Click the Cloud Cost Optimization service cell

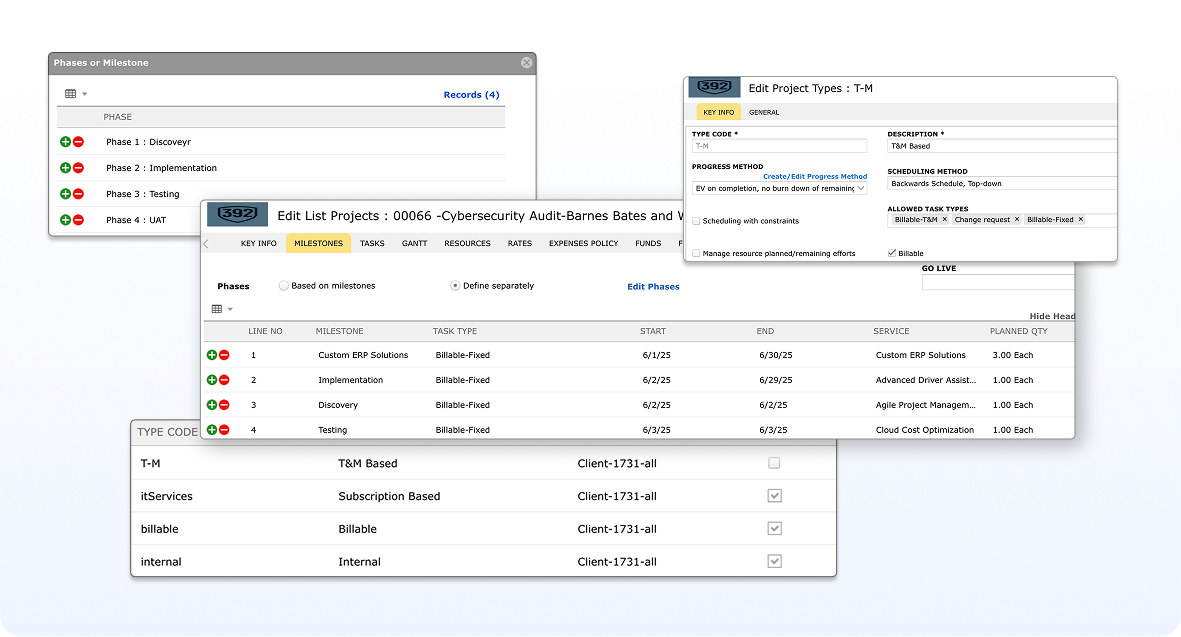(924, 430)
